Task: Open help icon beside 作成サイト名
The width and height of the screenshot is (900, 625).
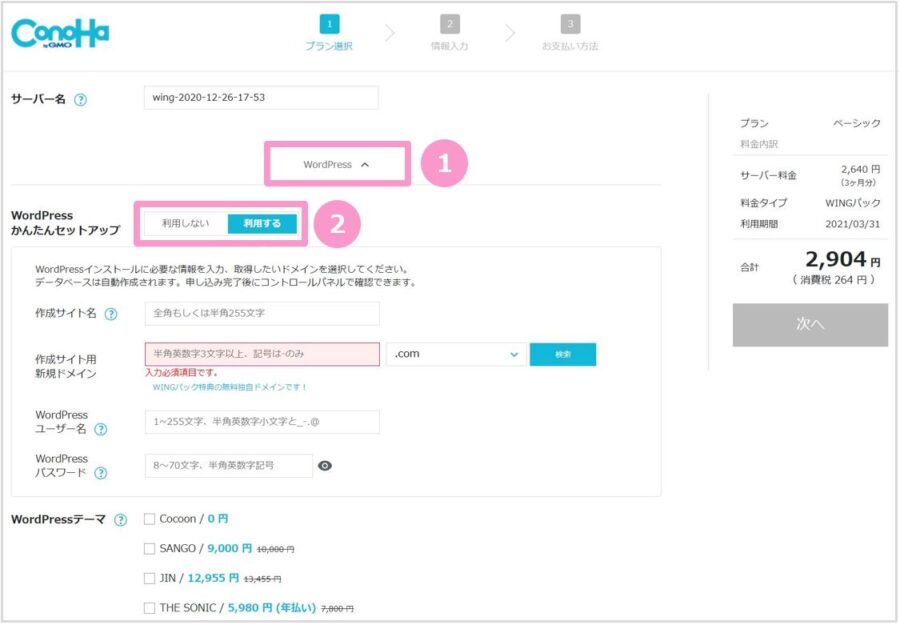Action: 111,314
